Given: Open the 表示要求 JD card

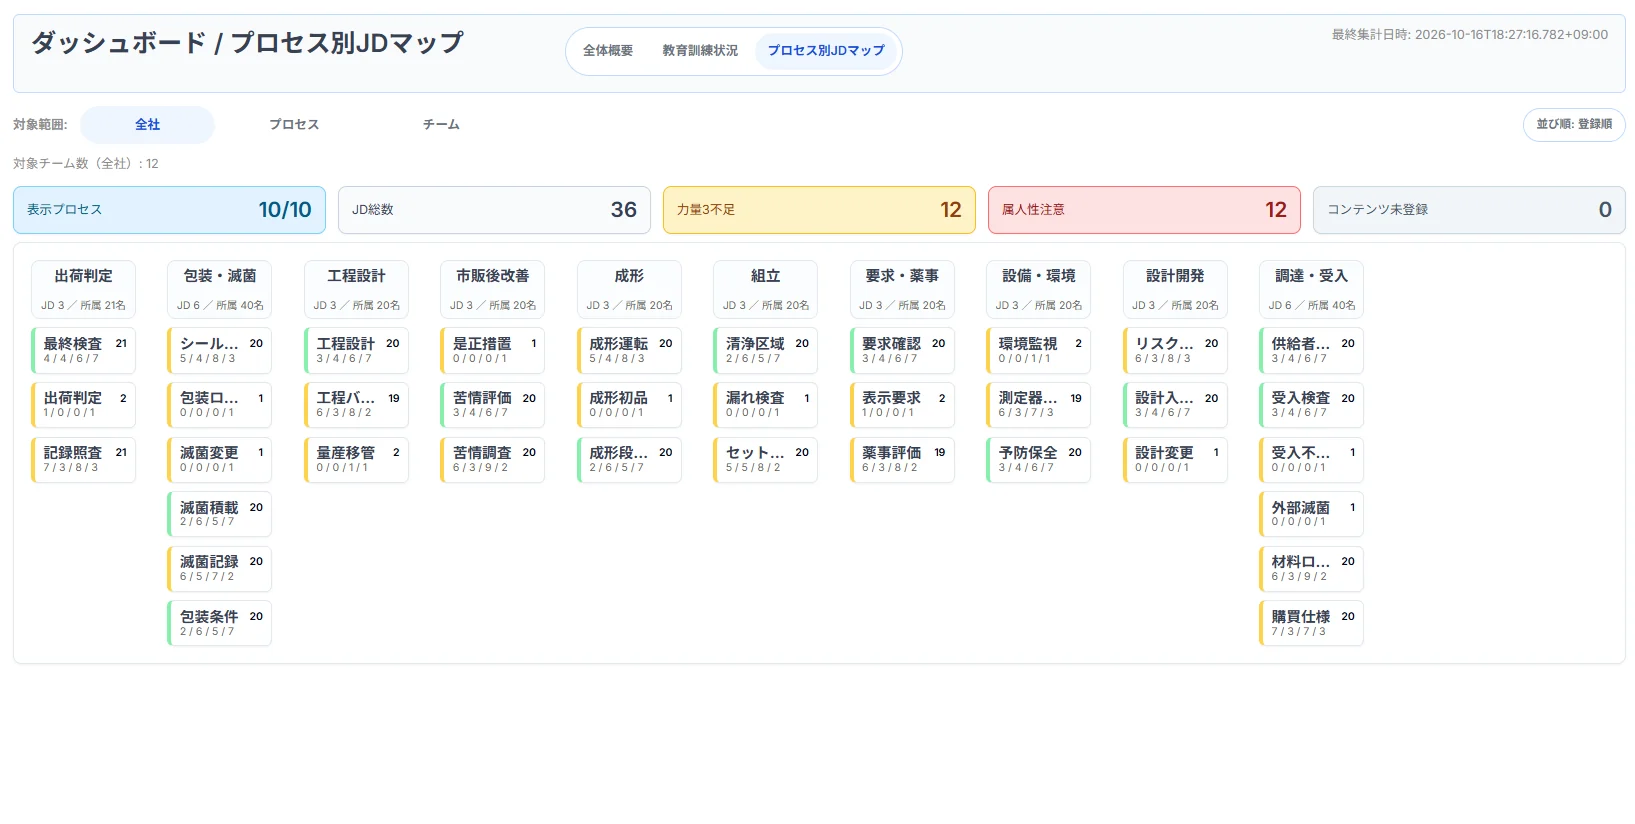Looking at the screenshot, I should click(902, 405).
